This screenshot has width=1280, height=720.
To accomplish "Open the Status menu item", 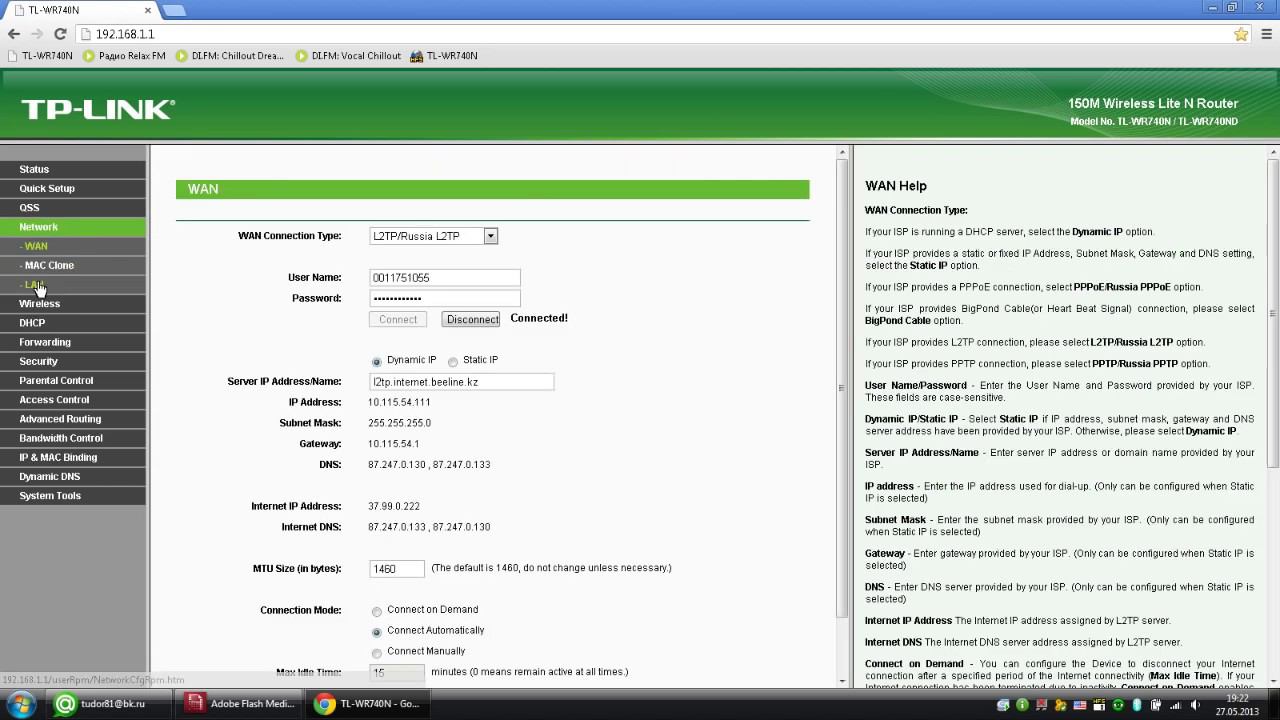I will point(73,169).
